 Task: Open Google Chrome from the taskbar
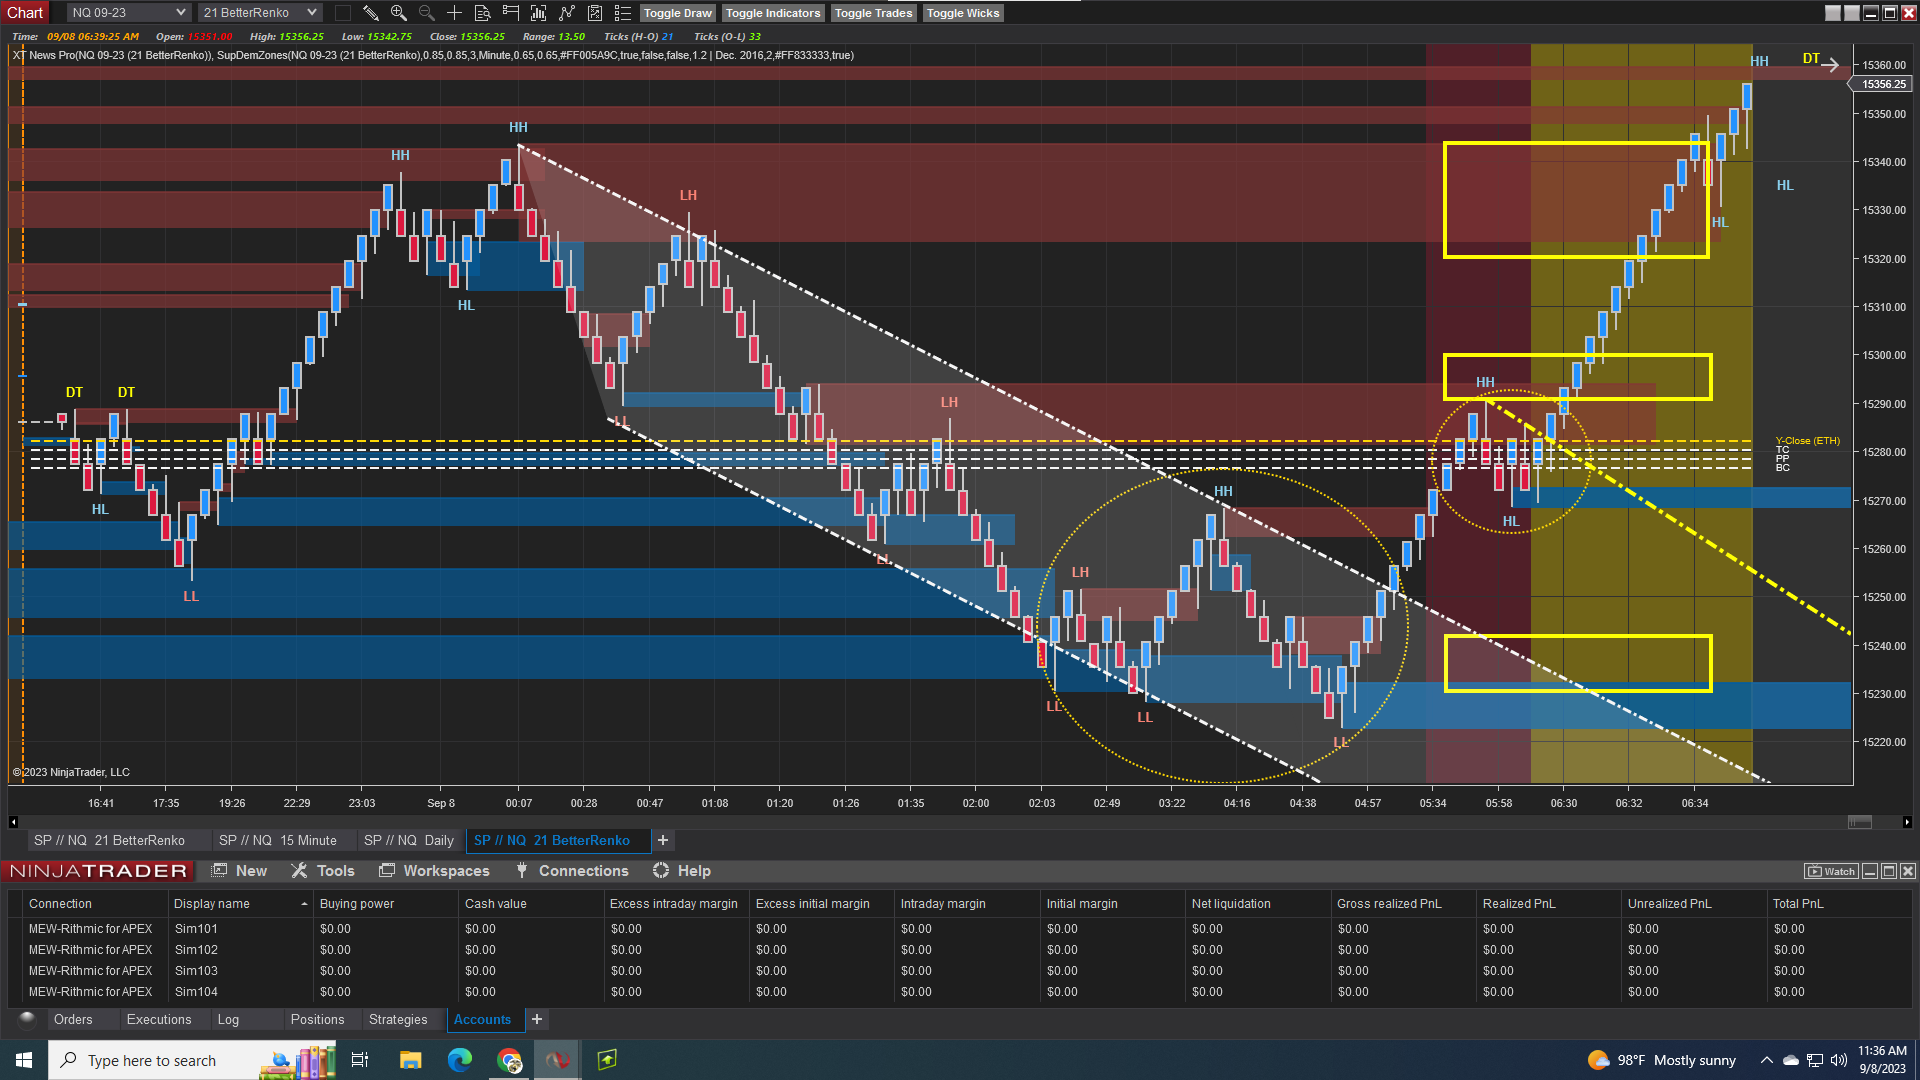[x=510, y=1060]
